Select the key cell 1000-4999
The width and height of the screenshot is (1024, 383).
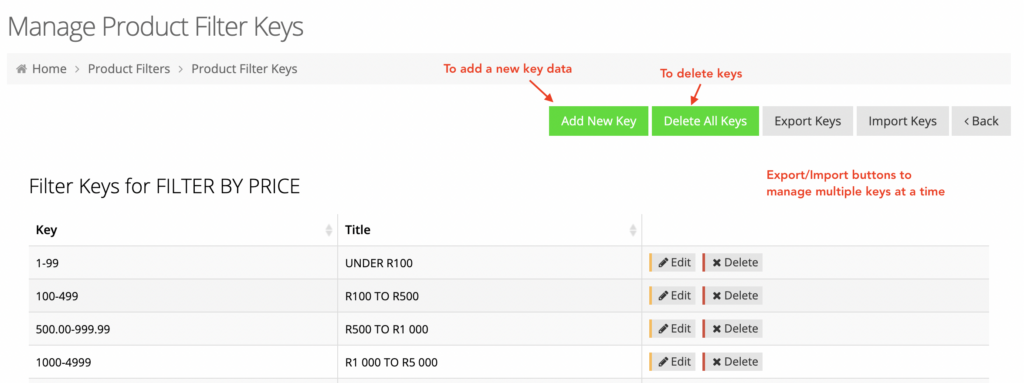pos(183,362)
